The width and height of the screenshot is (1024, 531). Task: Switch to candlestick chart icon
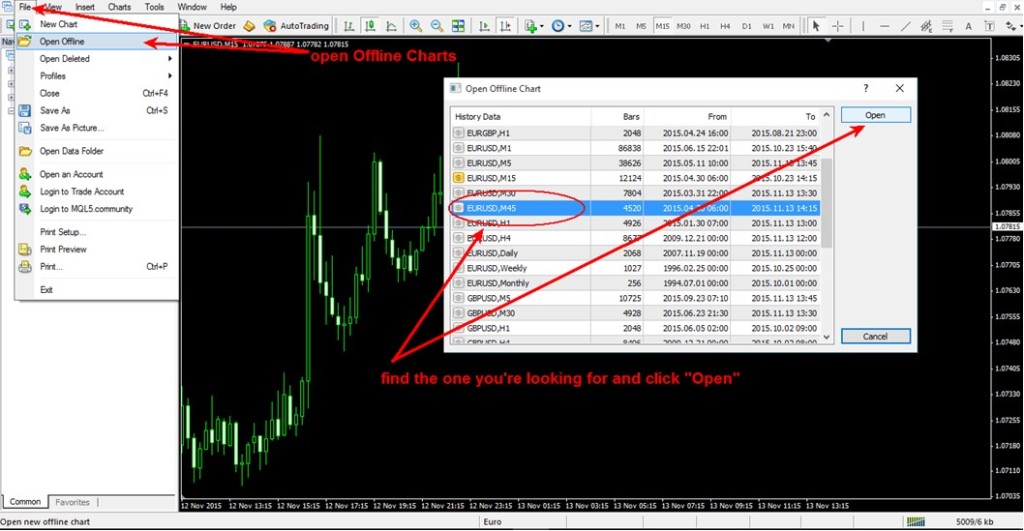pyautogui.click(x=370, y=25)
